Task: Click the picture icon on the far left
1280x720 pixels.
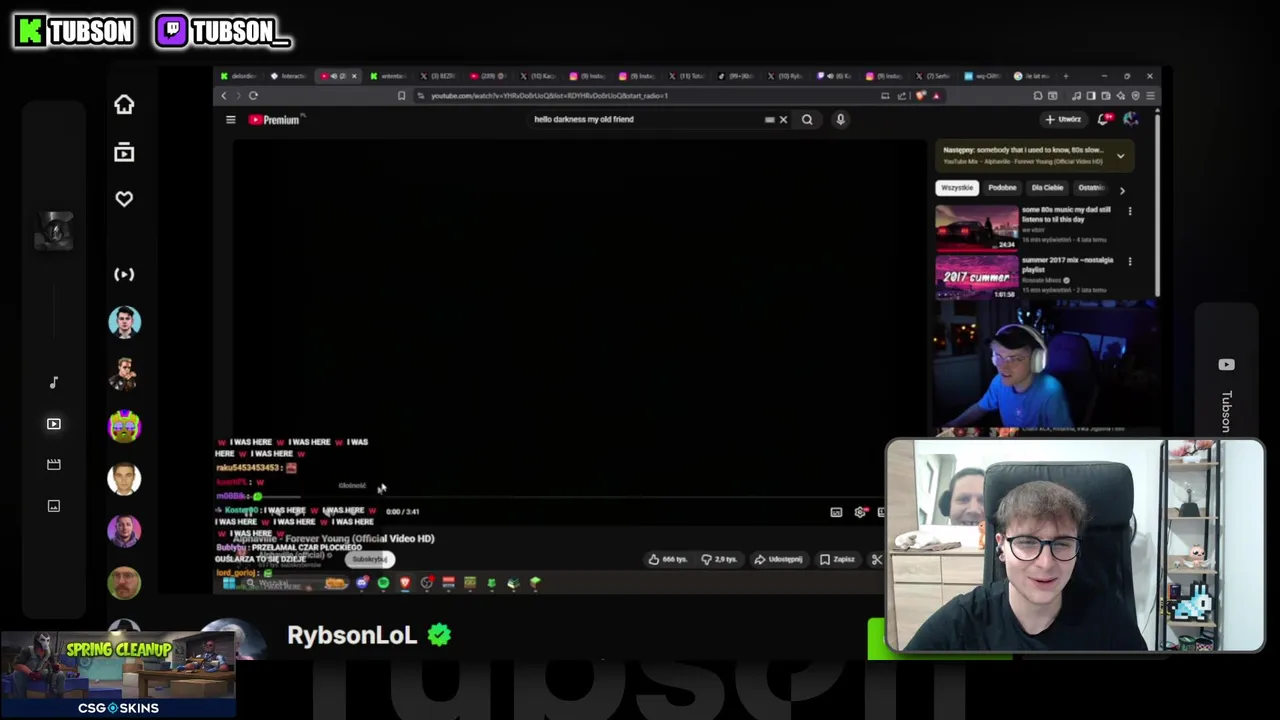Action: (54, 506)
